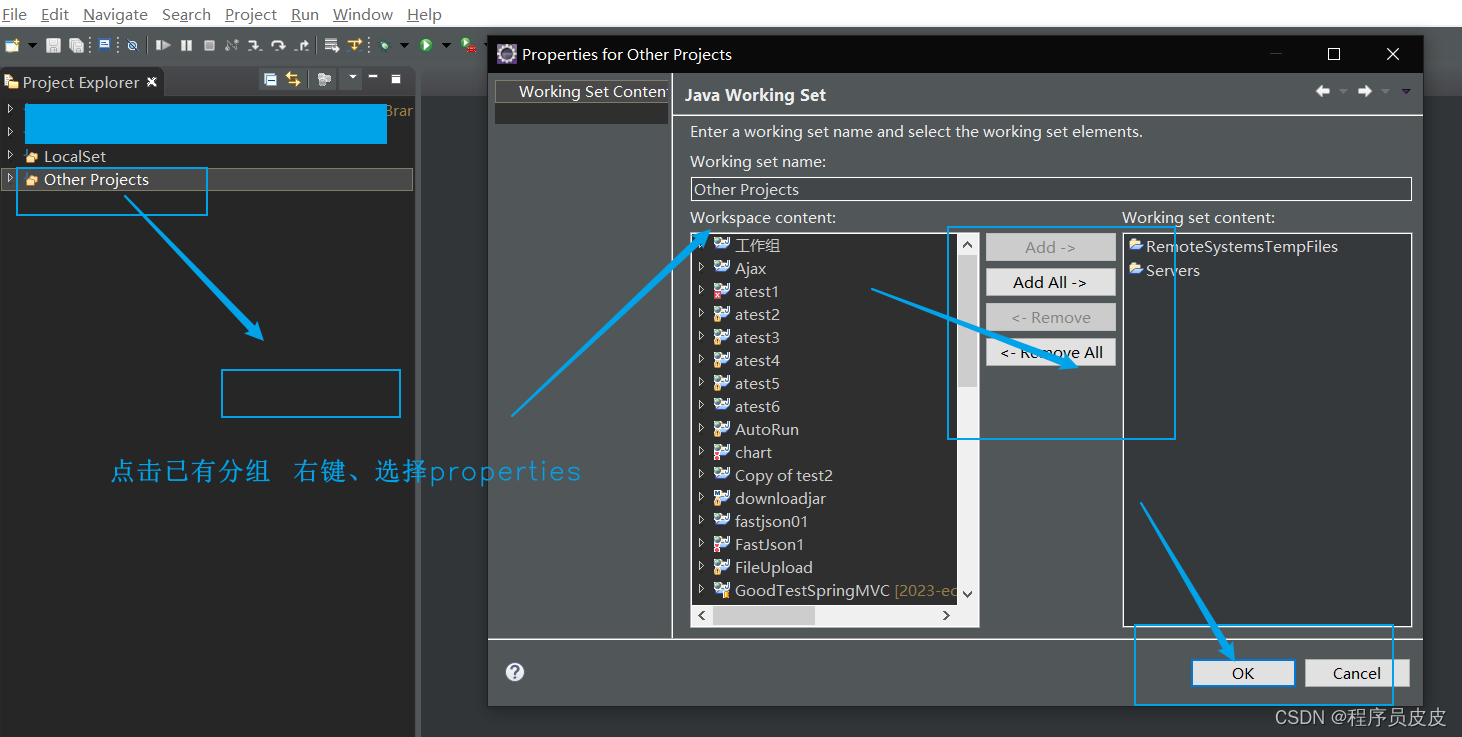Expand the fastjson01 project node
The image size is (1462, 737).
coord(701,520)
